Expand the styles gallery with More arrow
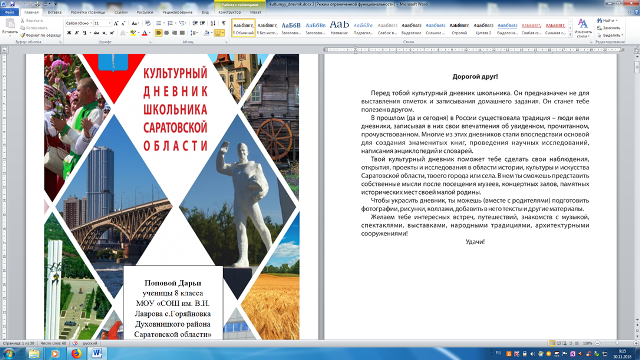Image resolution: width=640 pixels, height=360 pixels. point(570,35)
